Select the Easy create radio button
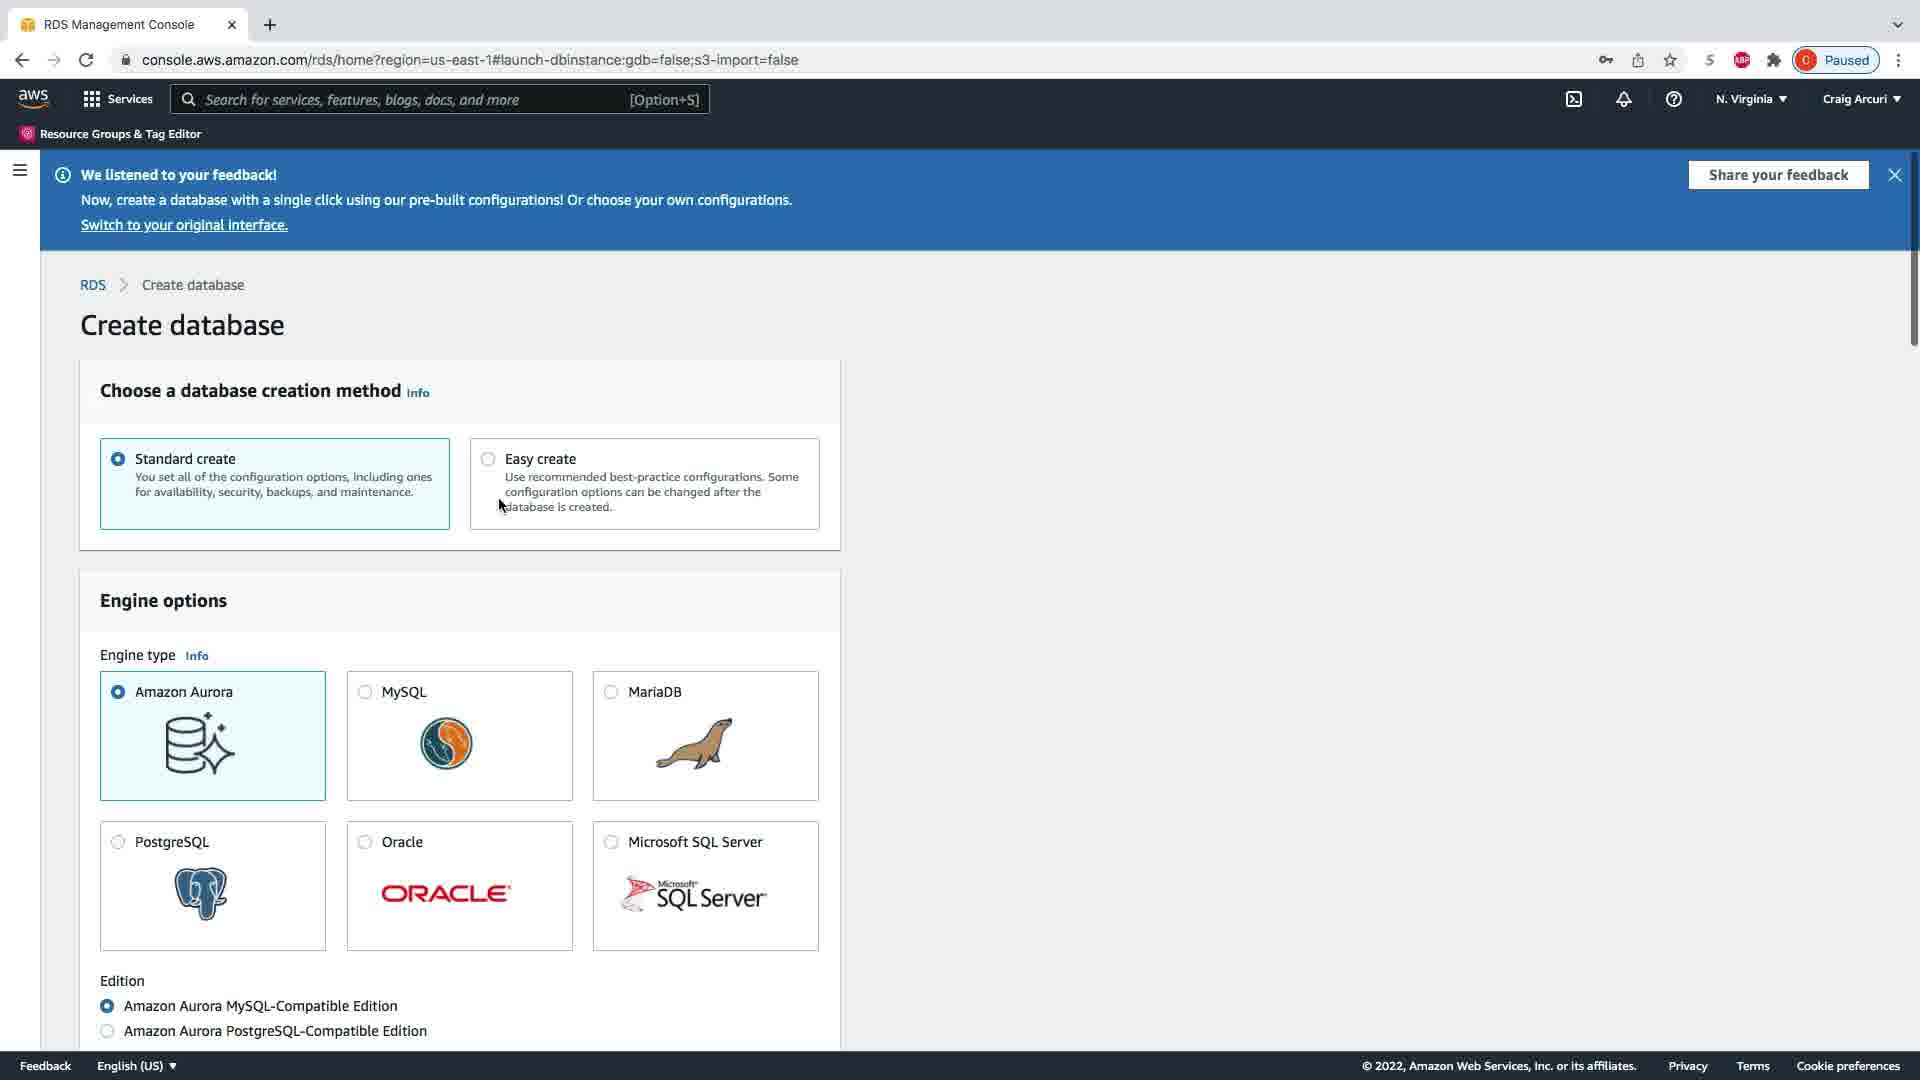Viewport: 1920px width, 1080px height. [488, 459]
